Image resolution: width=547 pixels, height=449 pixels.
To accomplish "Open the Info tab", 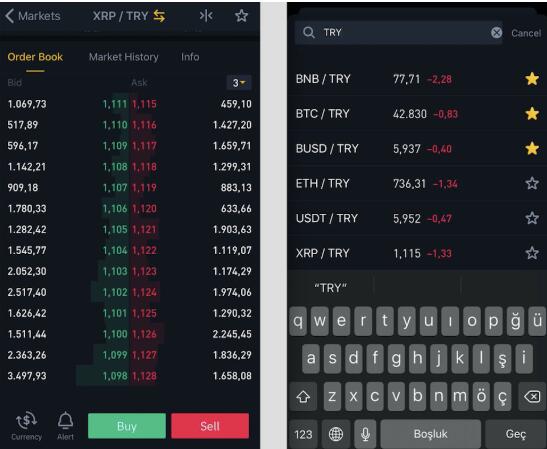I will point(190,57).
